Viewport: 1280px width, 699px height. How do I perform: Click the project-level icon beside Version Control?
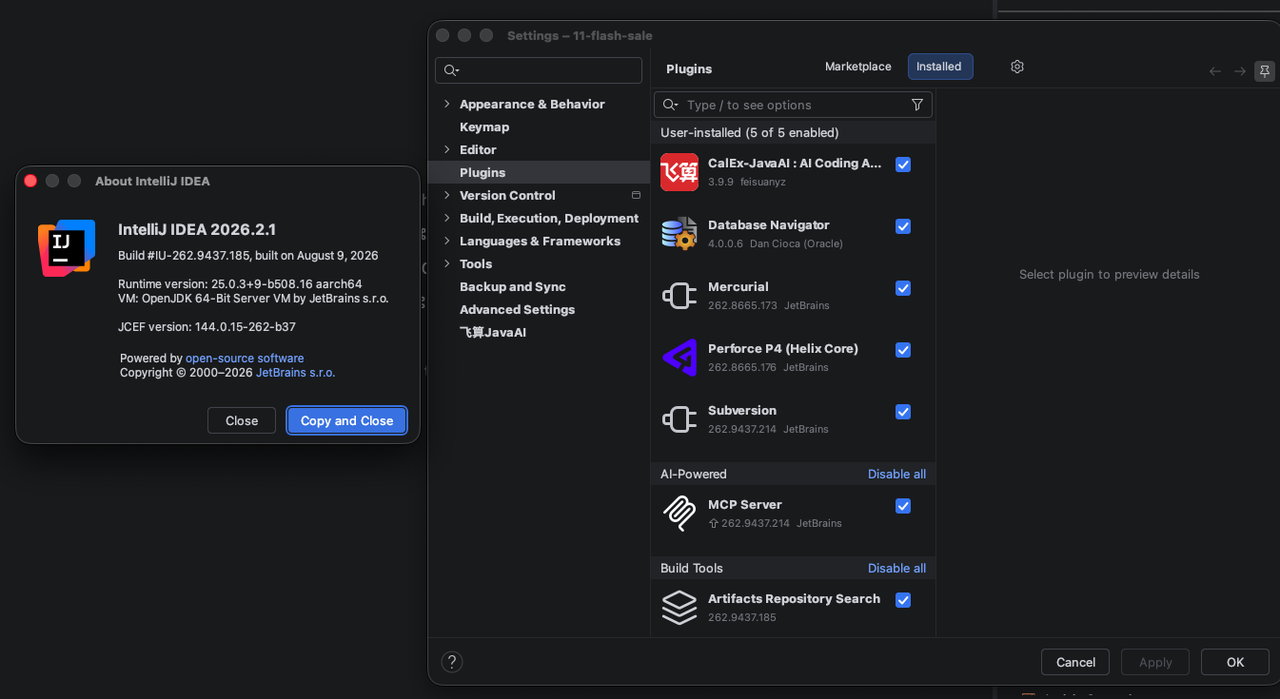click(636, 195)
